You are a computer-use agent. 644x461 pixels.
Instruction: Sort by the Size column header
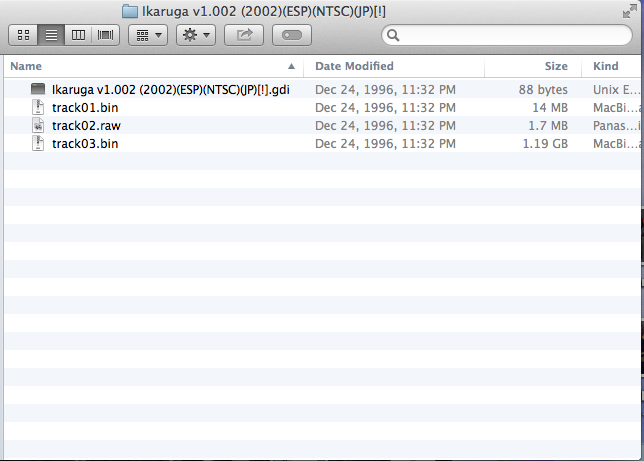[x=533, y=66]
